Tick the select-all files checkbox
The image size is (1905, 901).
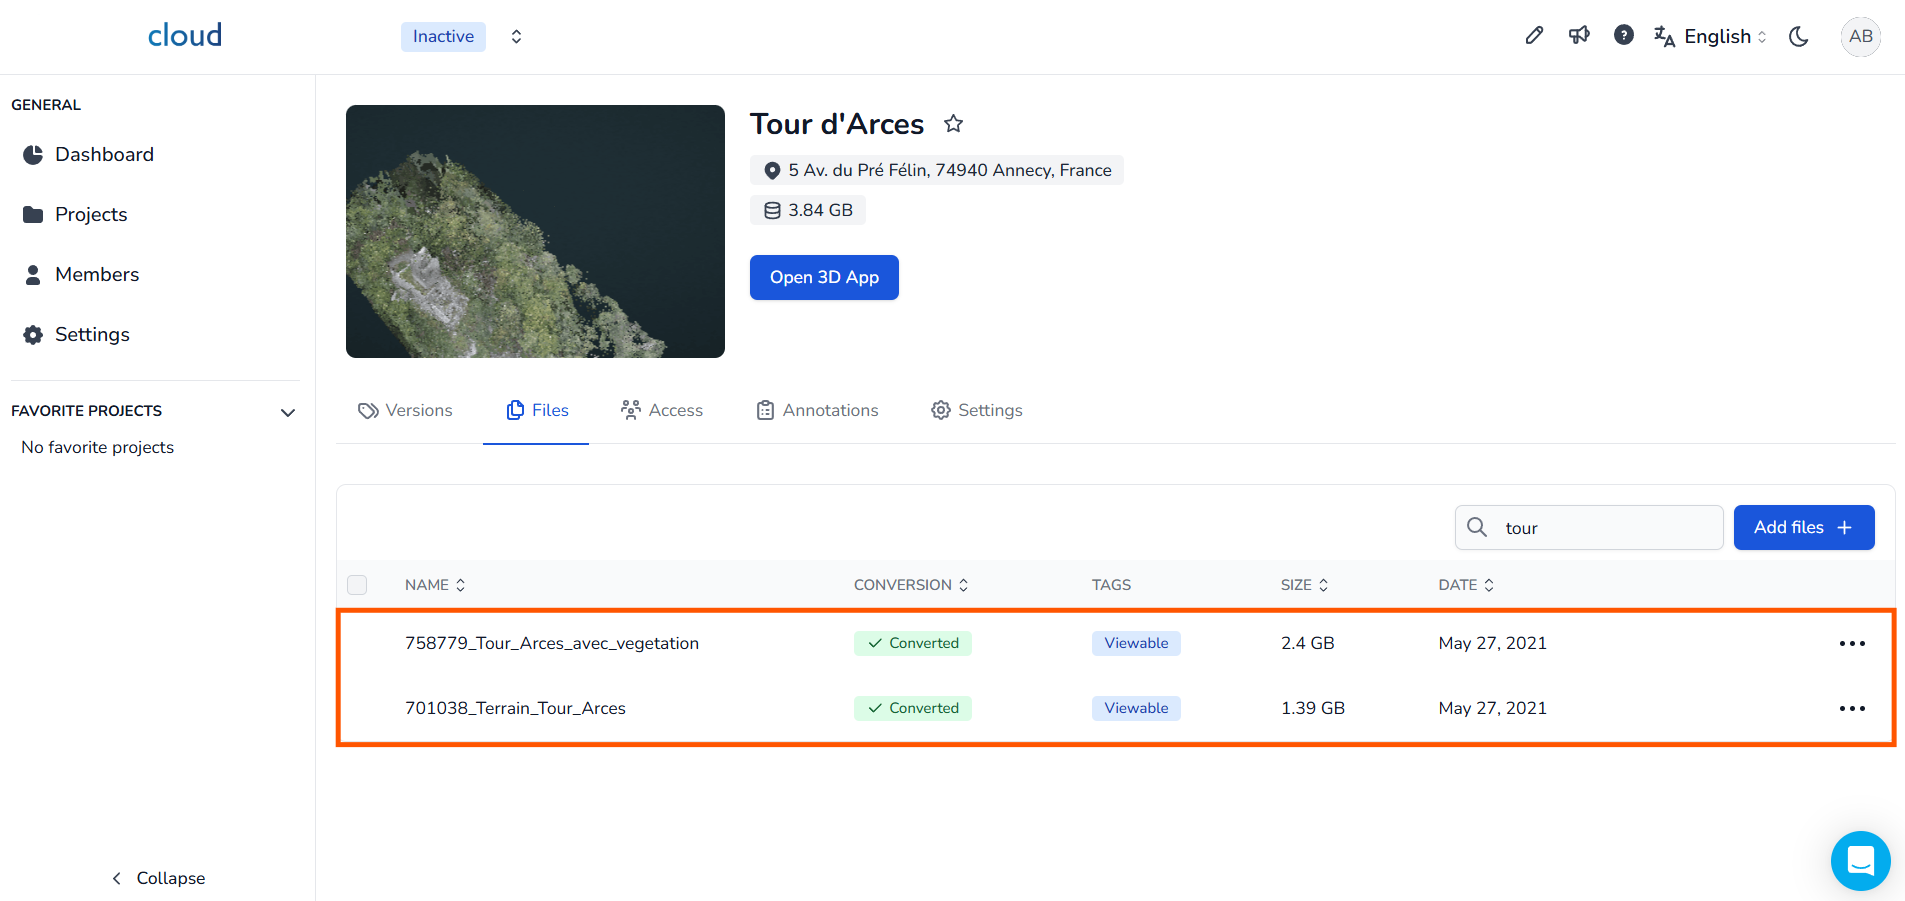(x=357, y=585)
